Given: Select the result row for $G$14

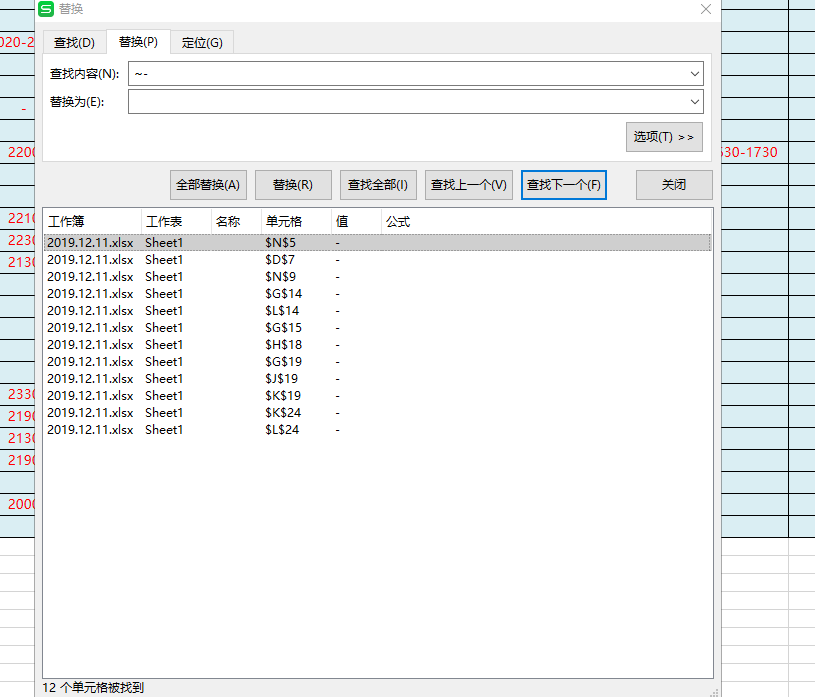Looking at the screenshot, I should pos(378,294).
